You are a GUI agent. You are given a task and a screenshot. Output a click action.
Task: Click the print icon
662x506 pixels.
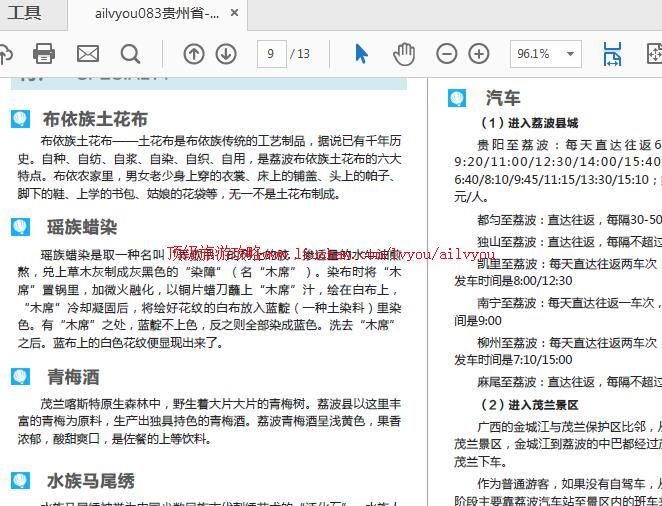(x=44, y=54)
